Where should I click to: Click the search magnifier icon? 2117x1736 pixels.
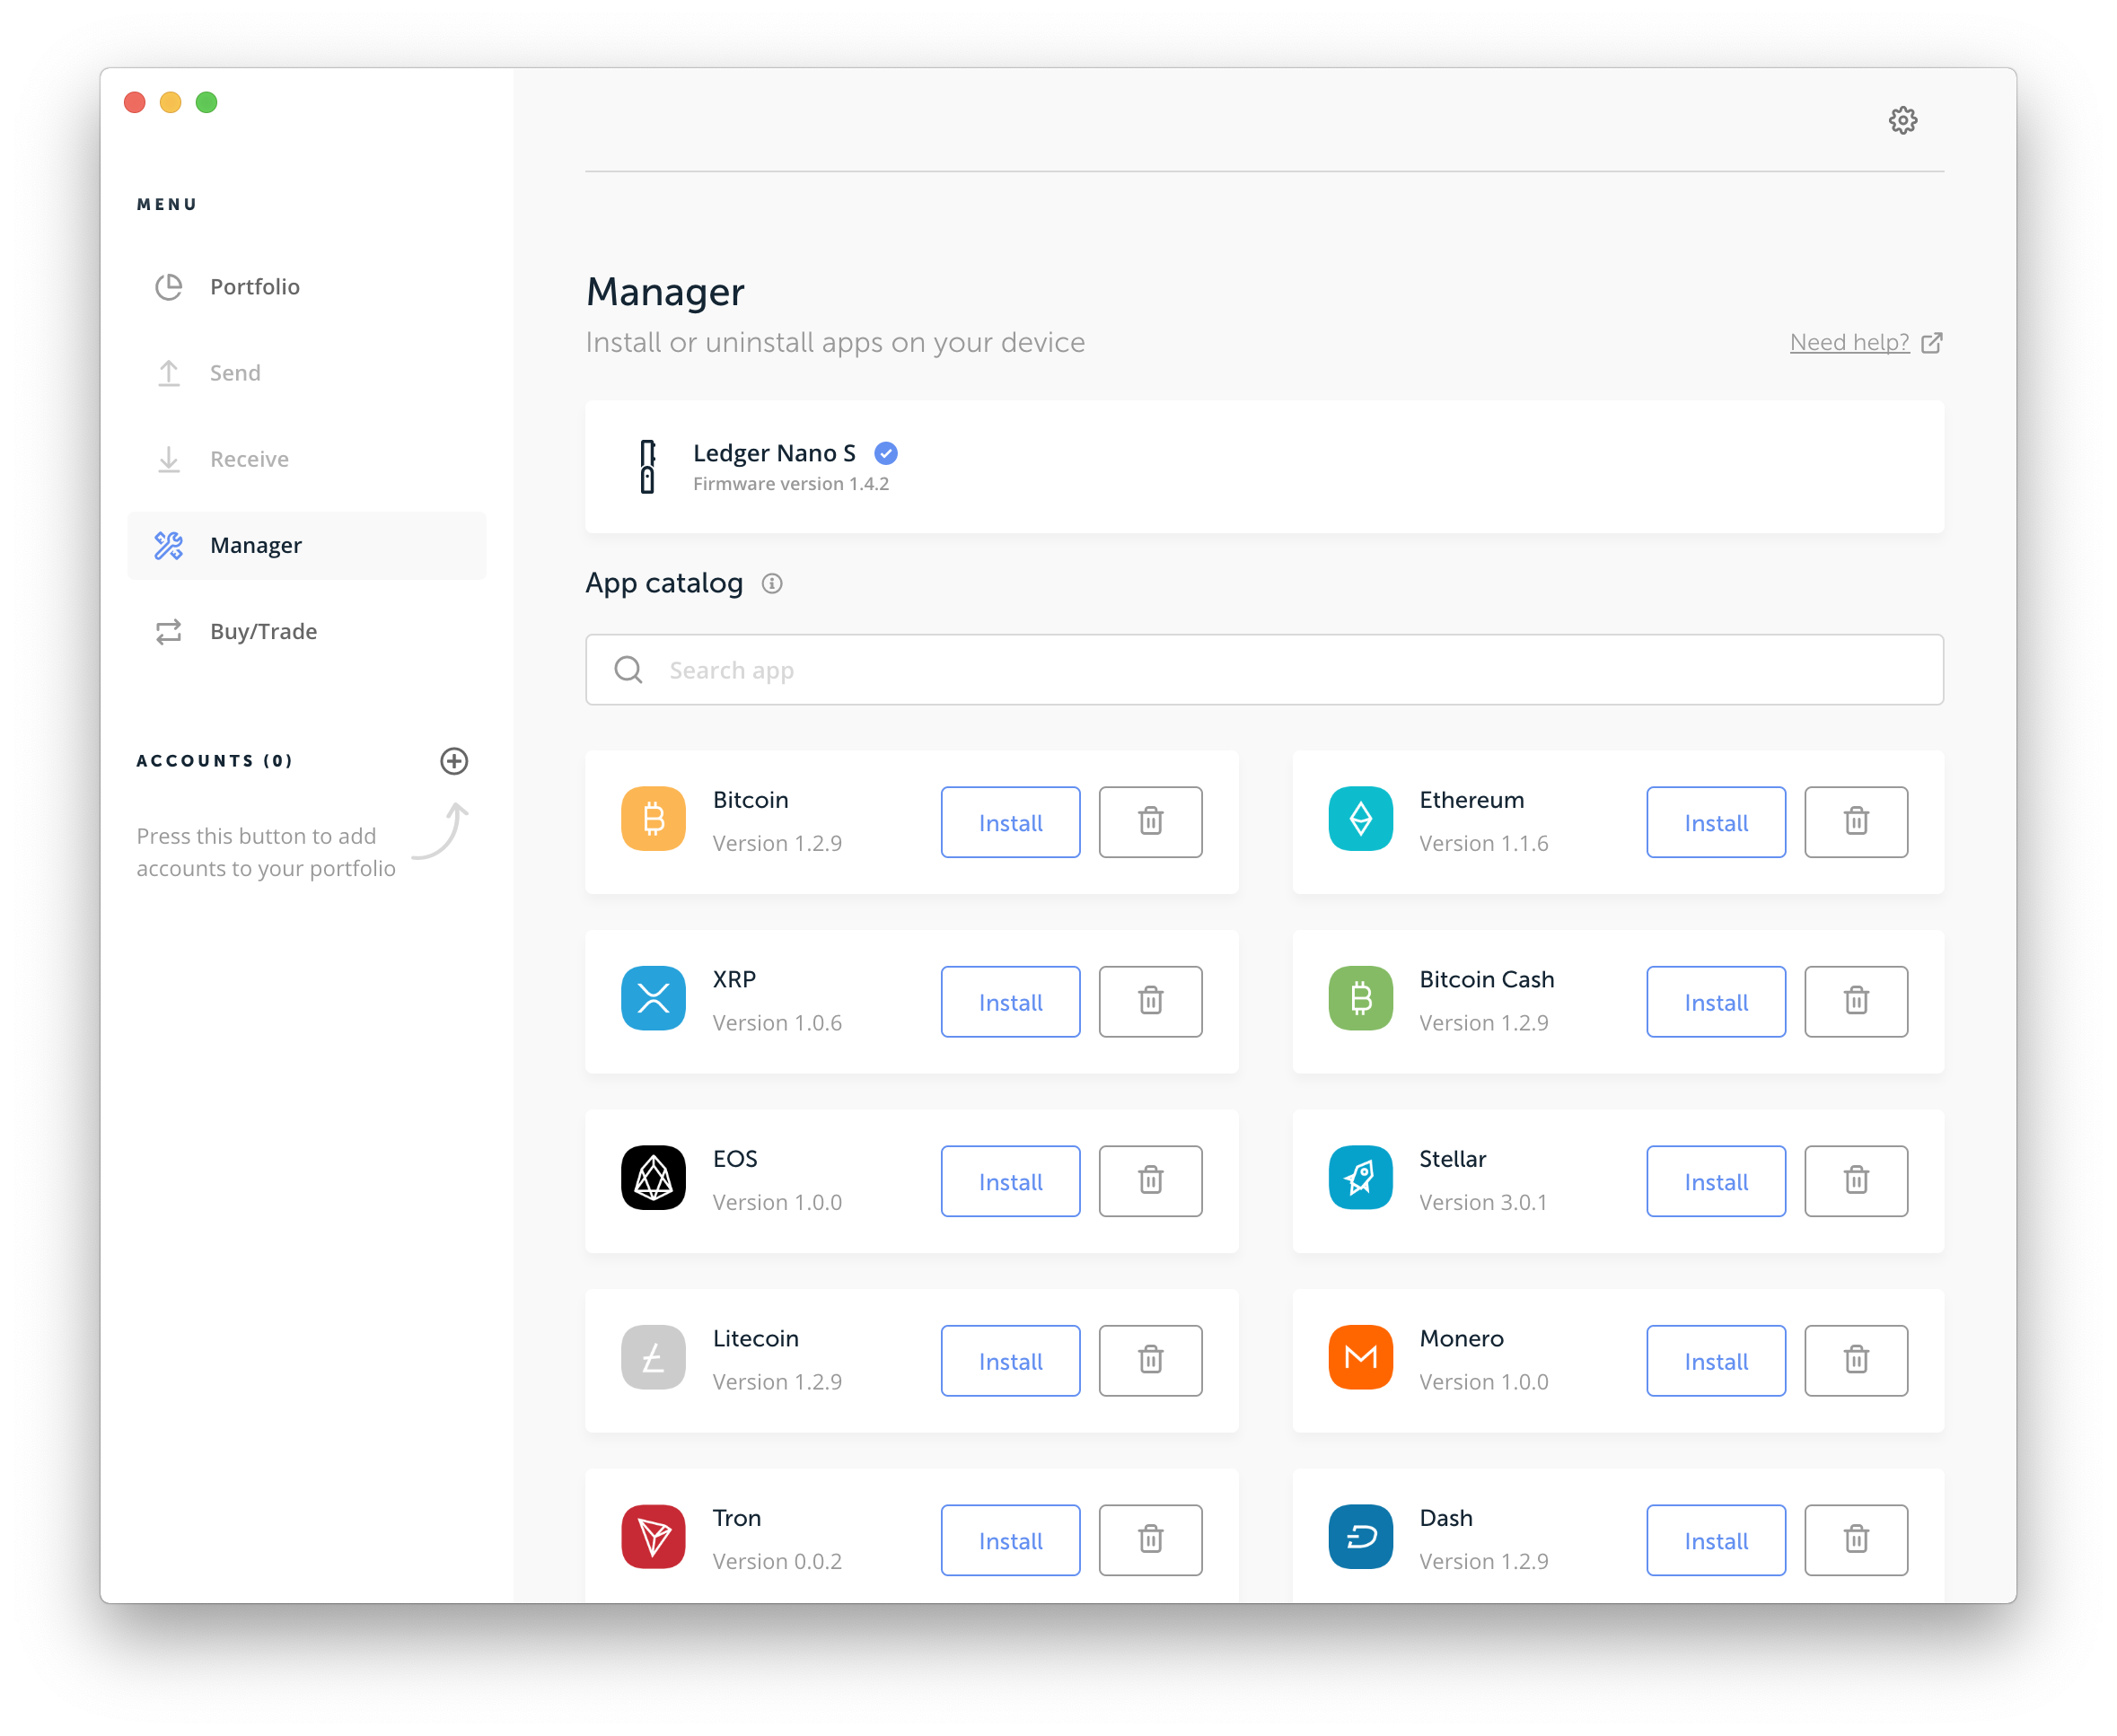(628, 669)
